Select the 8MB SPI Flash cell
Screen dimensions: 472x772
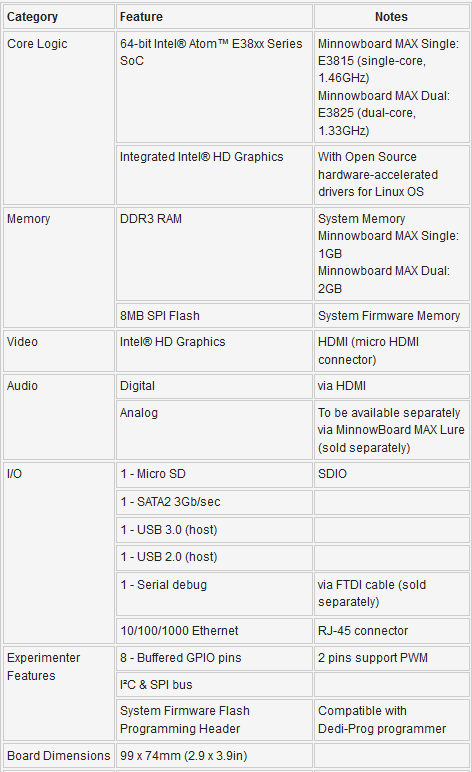point(214,316)
